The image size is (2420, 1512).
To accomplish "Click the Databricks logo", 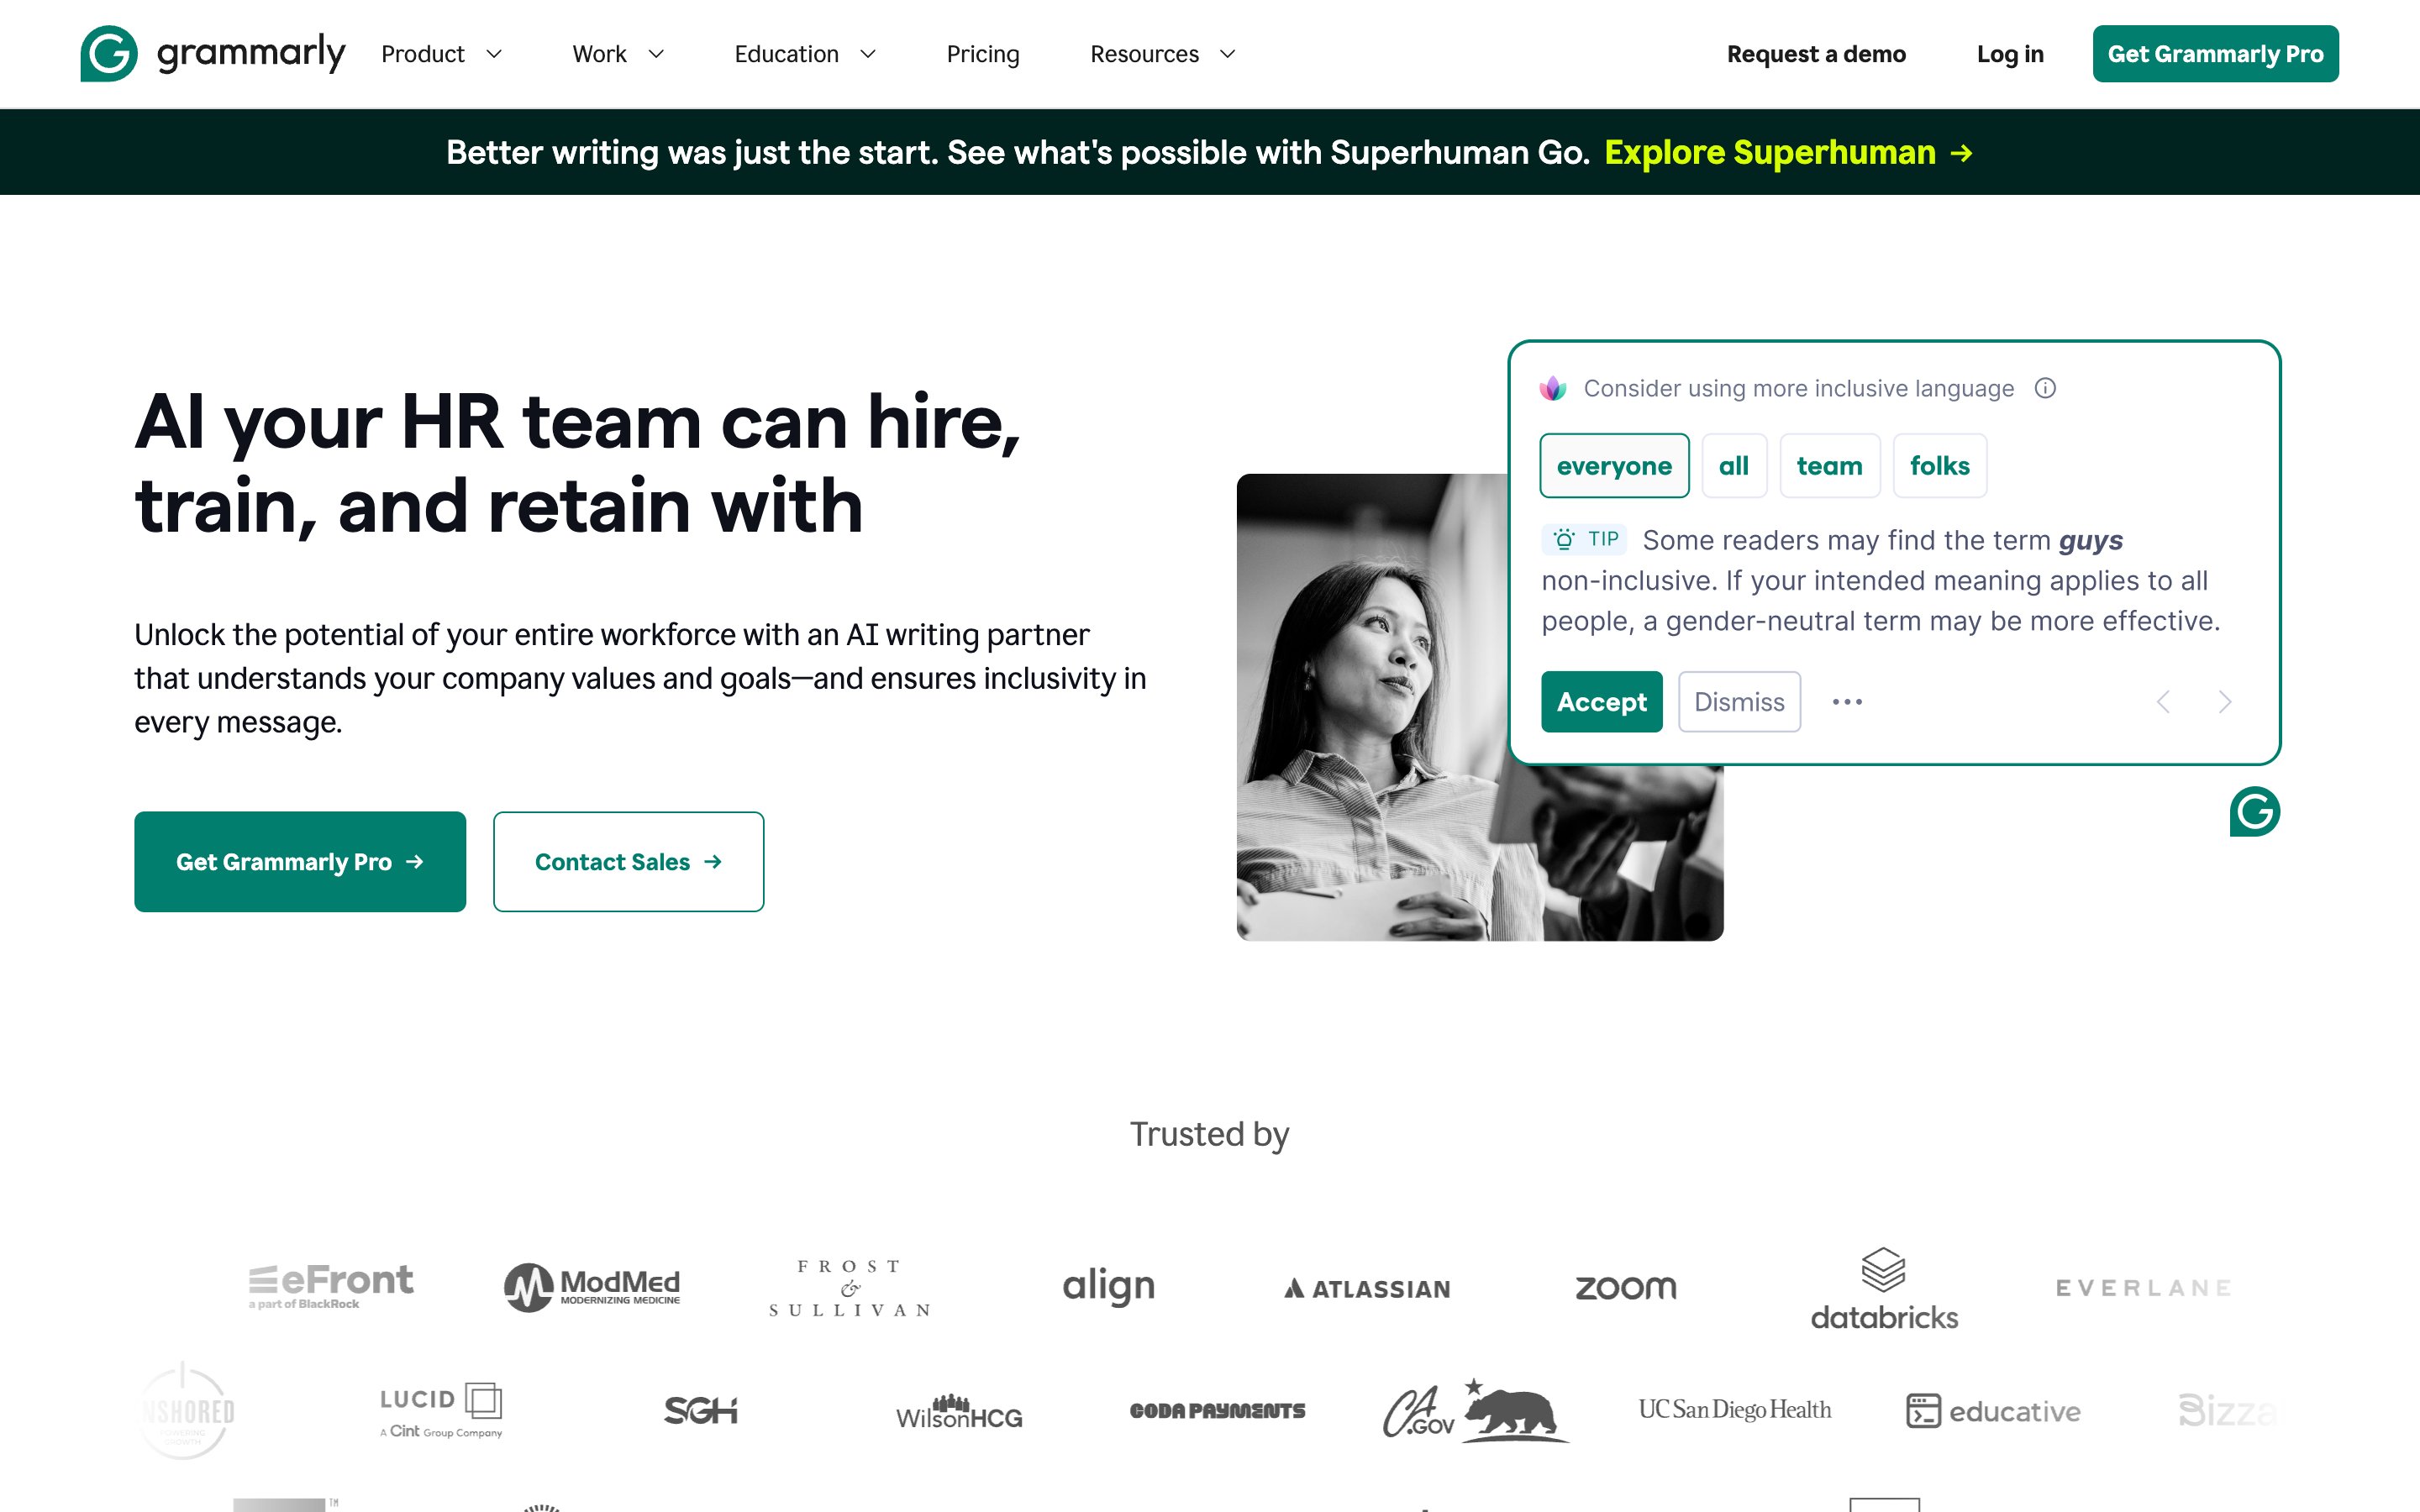I will click(1884, 1289).
